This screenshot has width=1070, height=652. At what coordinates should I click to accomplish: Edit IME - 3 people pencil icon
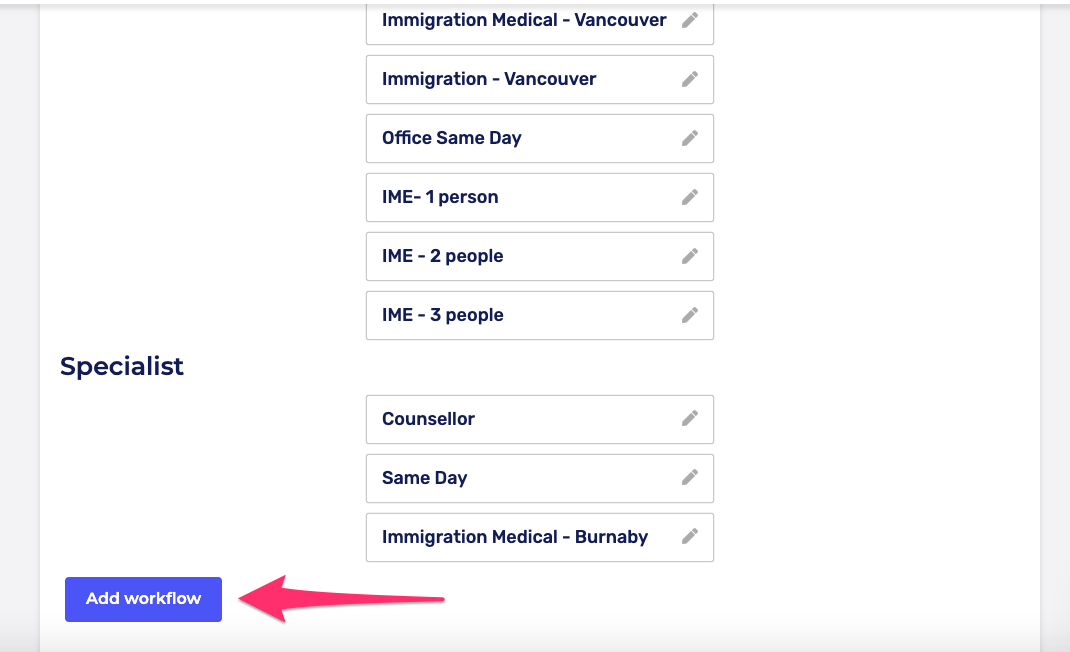[x=690, y=315]
